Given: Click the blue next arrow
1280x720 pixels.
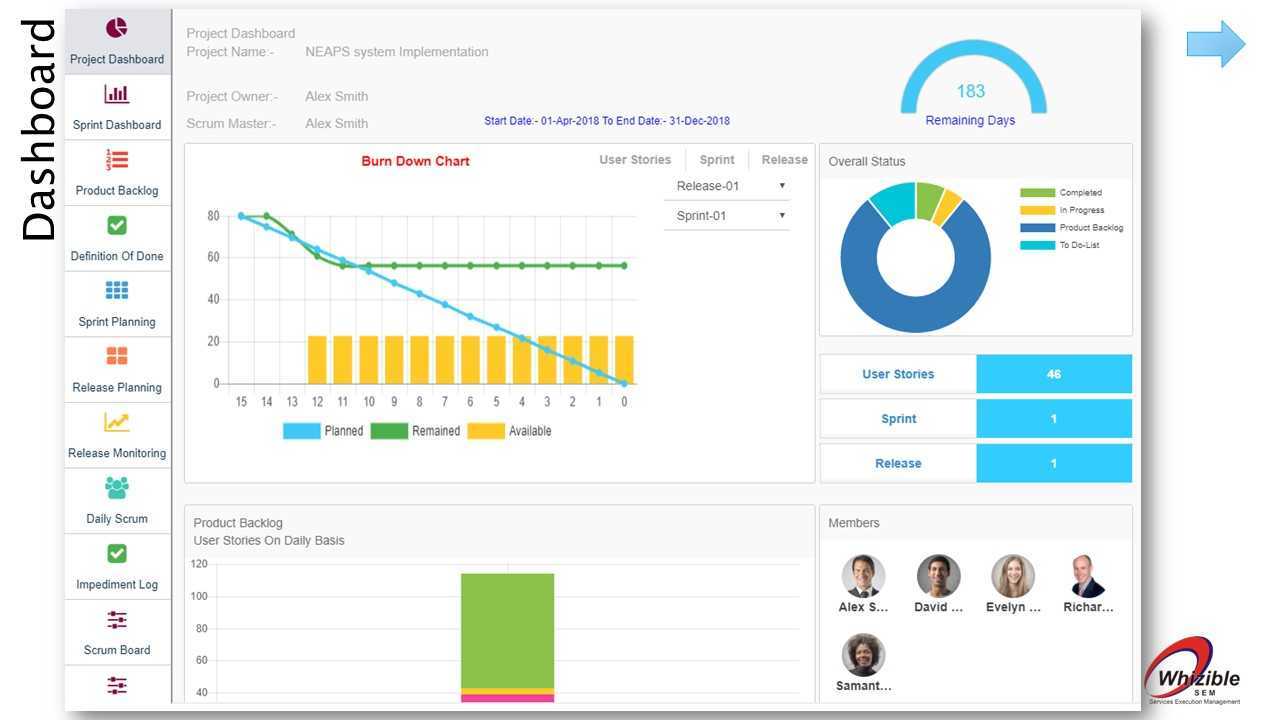Looking at the screenshot, I should 1216,45.
